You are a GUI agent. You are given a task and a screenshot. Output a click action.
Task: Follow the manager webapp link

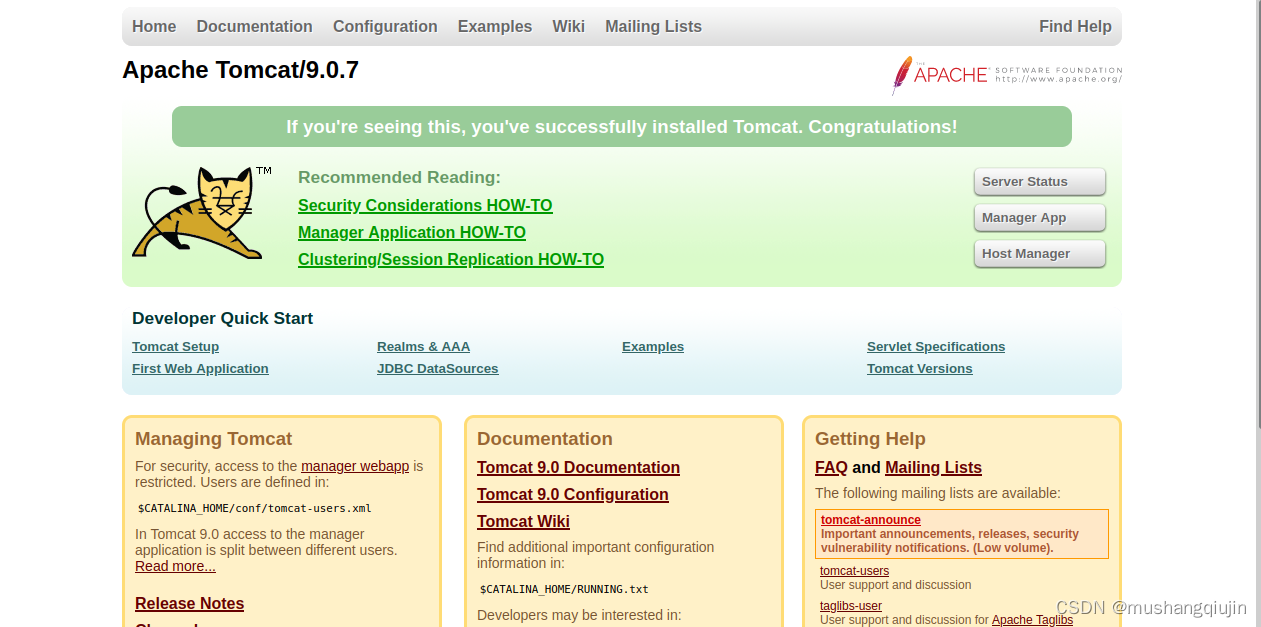click(x=355, y=466)
